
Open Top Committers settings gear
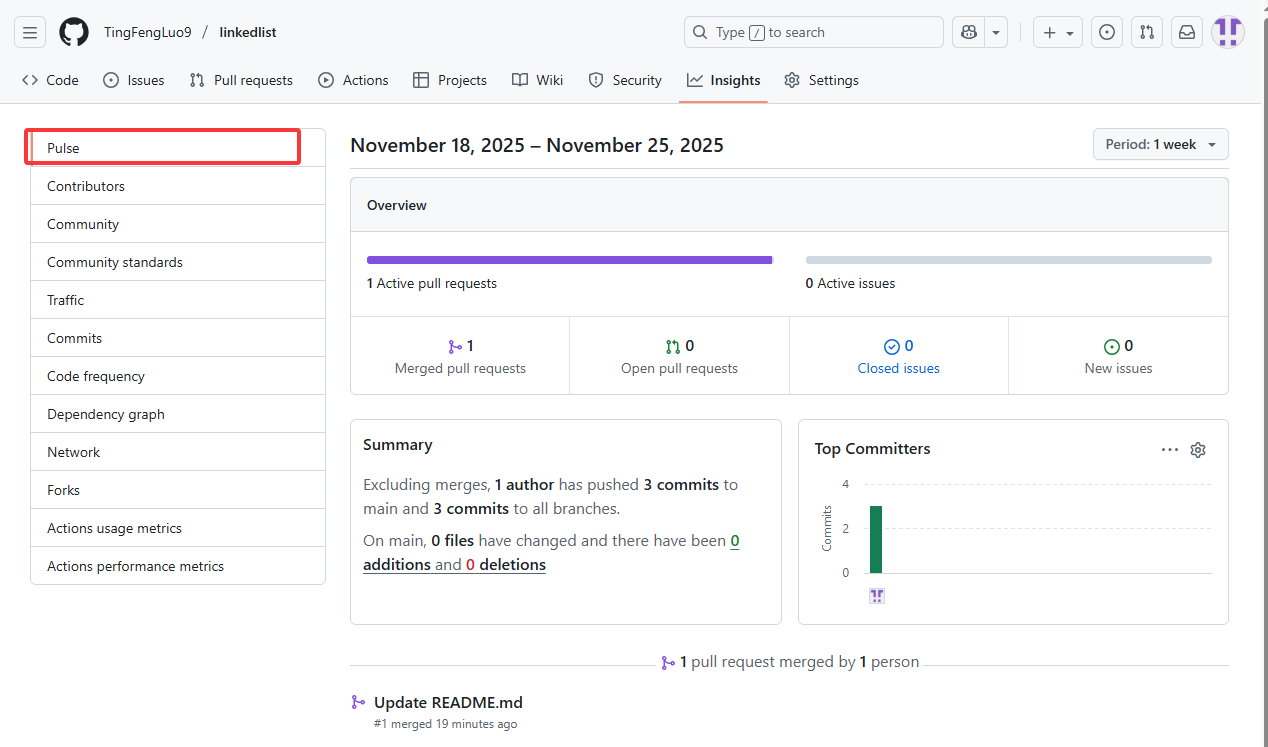1198,450
